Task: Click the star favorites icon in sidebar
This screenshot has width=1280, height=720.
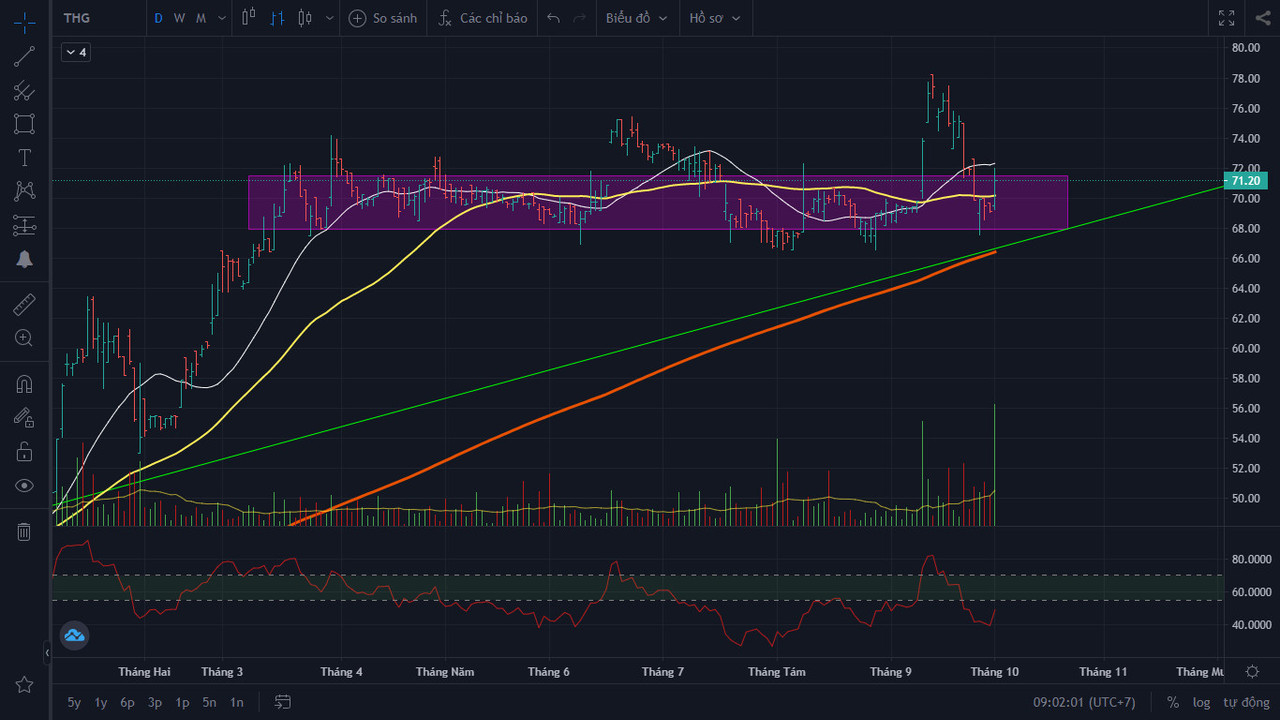Action: tap(24, 685)
